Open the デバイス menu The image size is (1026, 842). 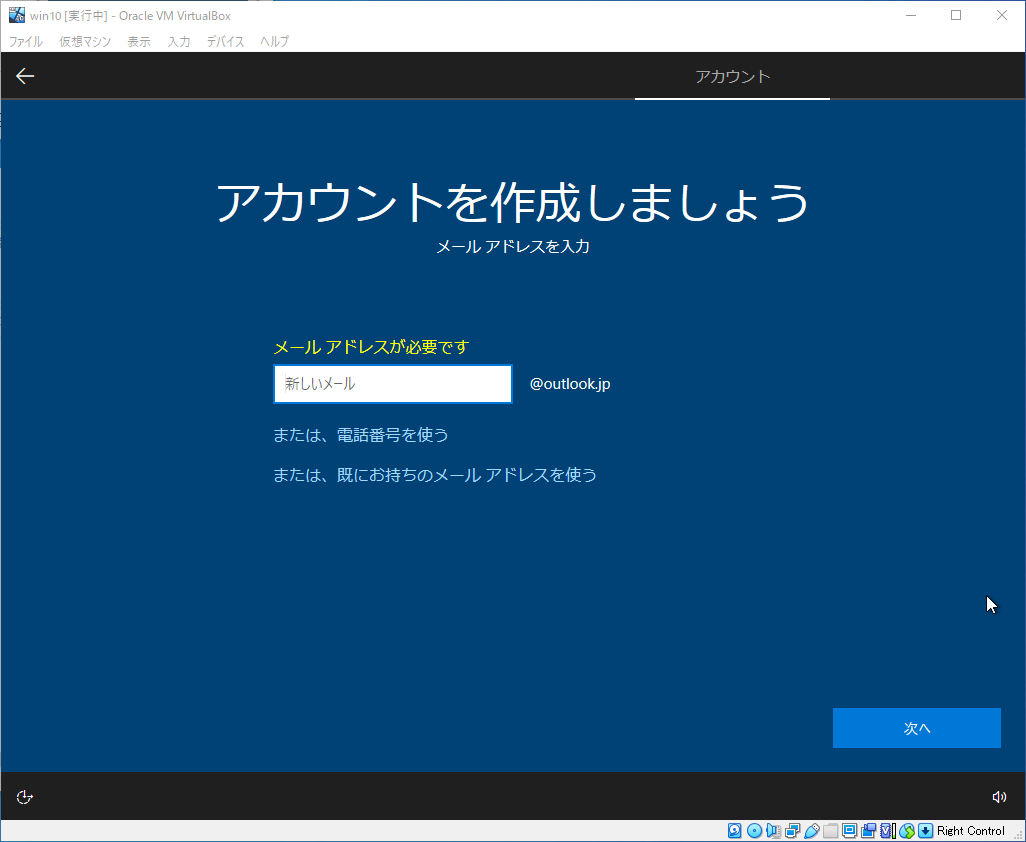(x=225, y=41)
